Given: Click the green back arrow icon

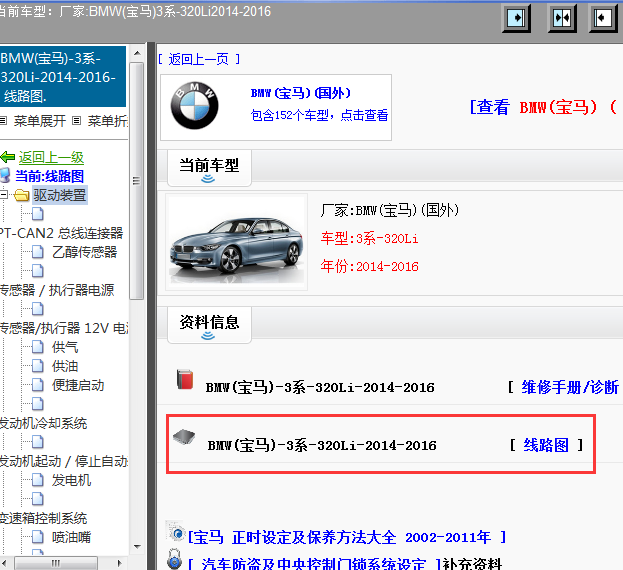Looking at the screenshot, I should [8, 157].
